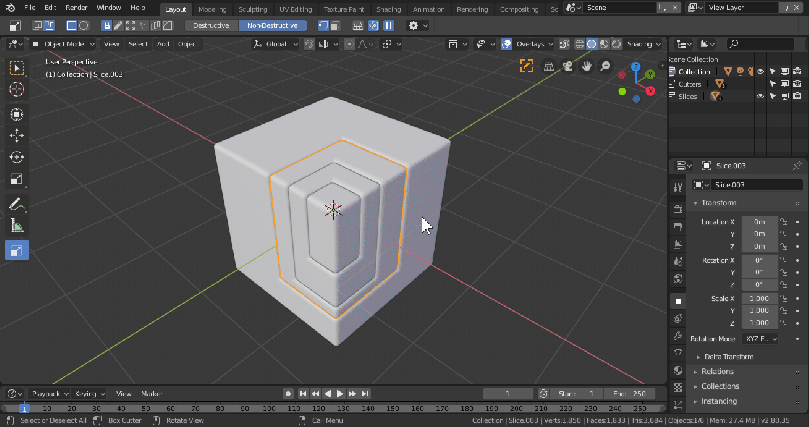
Task: Click the Slice.003 object name field
Action: pos(754,185)
